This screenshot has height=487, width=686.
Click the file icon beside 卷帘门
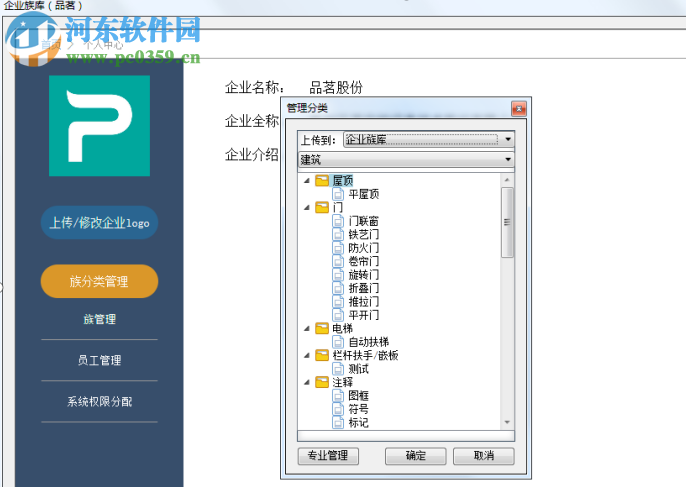point(338,261)
